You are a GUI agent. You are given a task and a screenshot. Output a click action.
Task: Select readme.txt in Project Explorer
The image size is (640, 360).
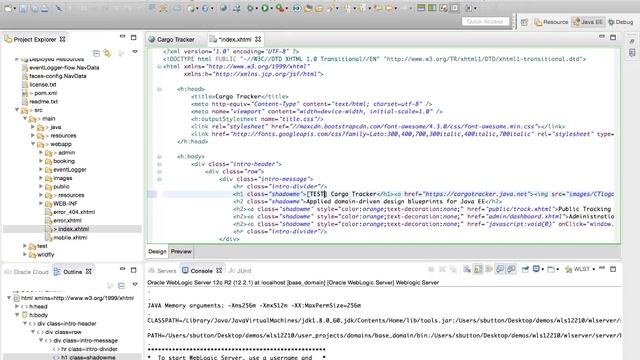point(43,102)
